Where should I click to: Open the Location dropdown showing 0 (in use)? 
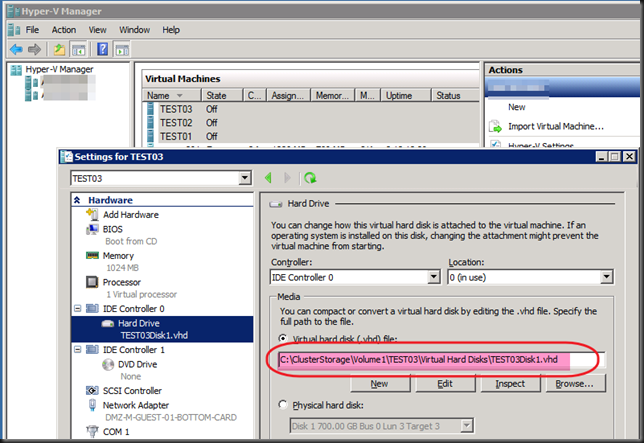[607, 277]
